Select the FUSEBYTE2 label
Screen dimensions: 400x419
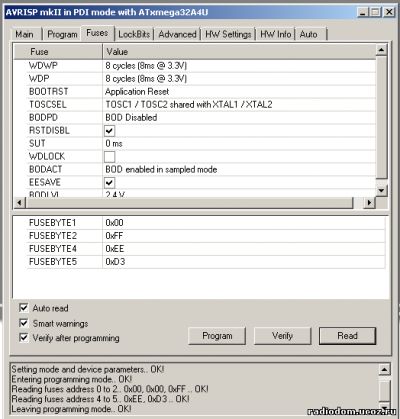(x=53, y=236)
